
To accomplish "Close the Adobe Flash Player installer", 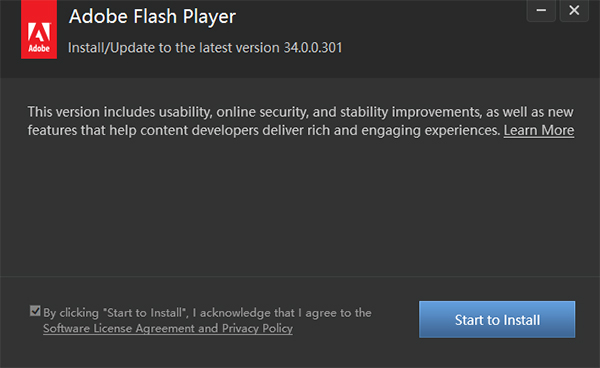I will [x=574, y=11].
